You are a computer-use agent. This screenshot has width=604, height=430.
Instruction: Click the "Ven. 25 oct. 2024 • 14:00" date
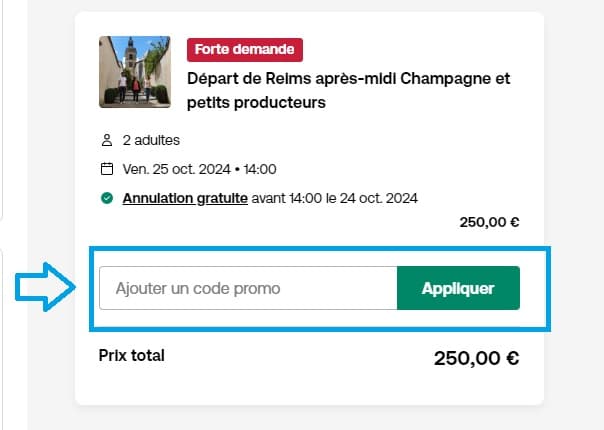click(x=199, y=169)
